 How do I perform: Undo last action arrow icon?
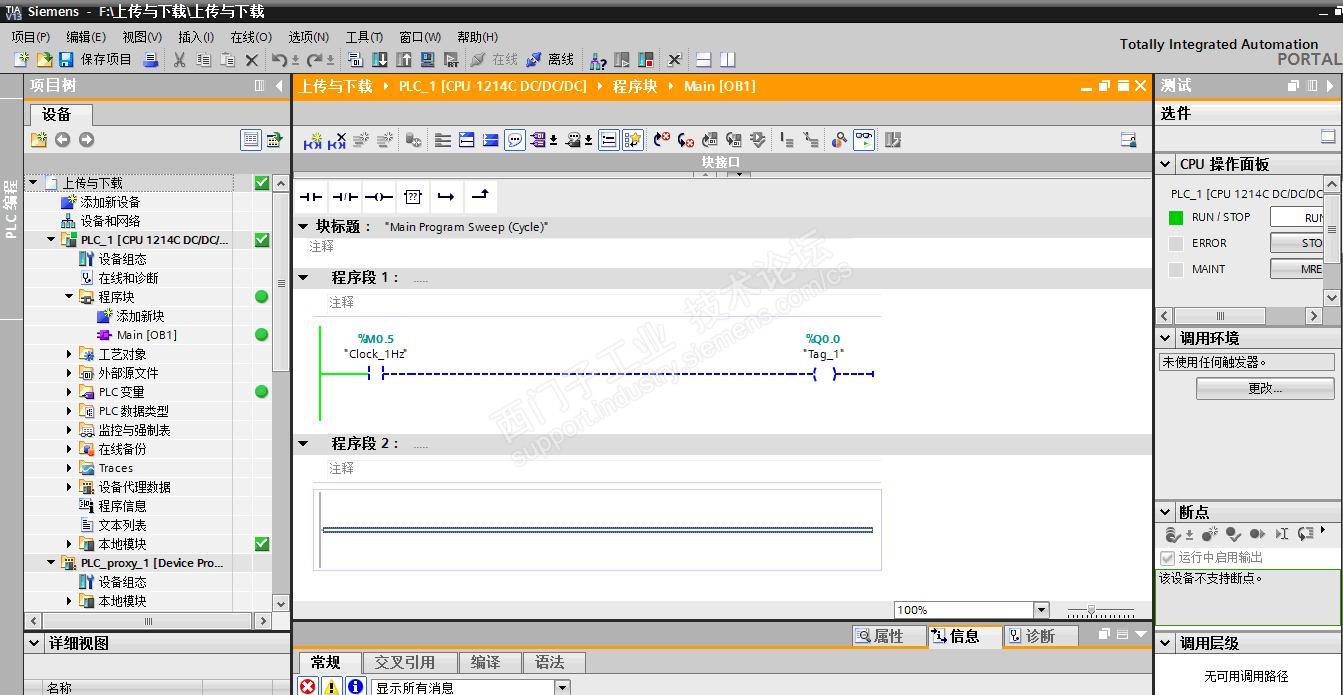pos(279,60)
